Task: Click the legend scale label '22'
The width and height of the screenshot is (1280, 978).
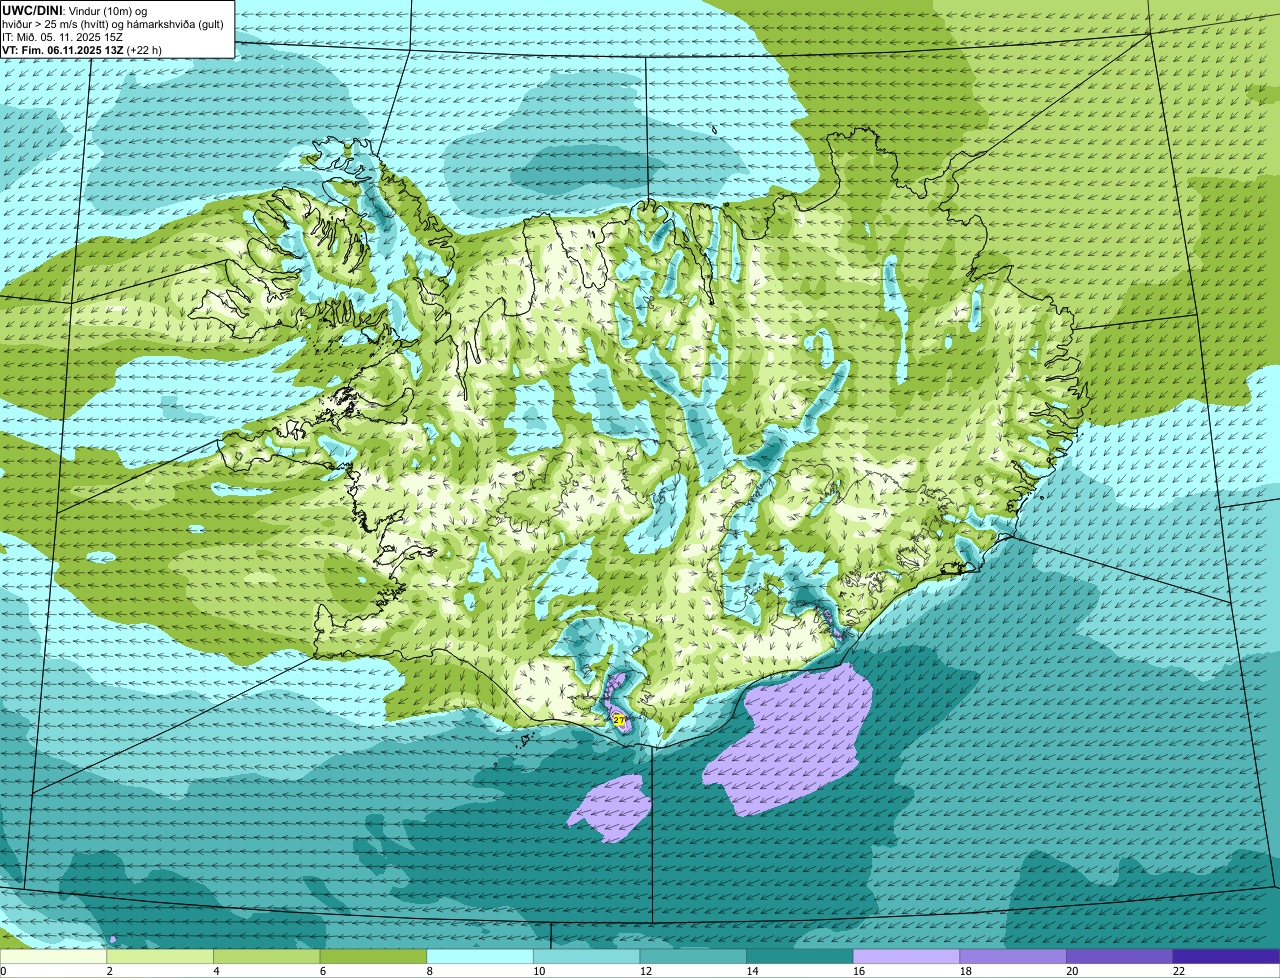Action: point(1179,971)
